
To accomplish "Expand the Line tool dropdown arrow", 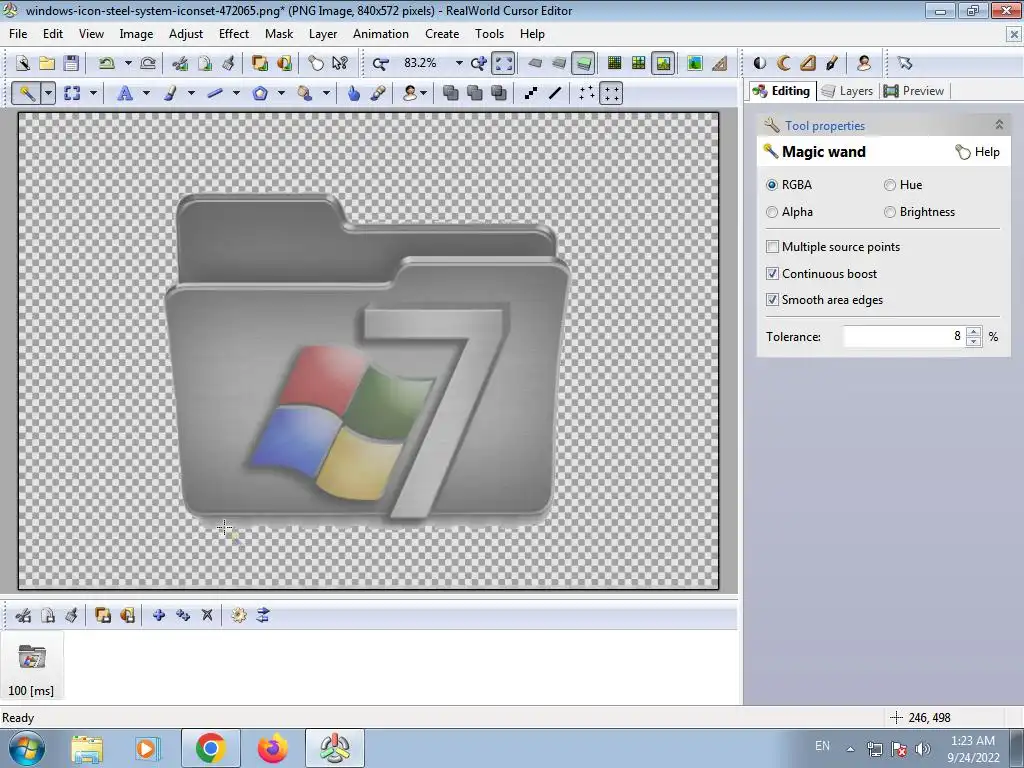I will tap(236, 93).
